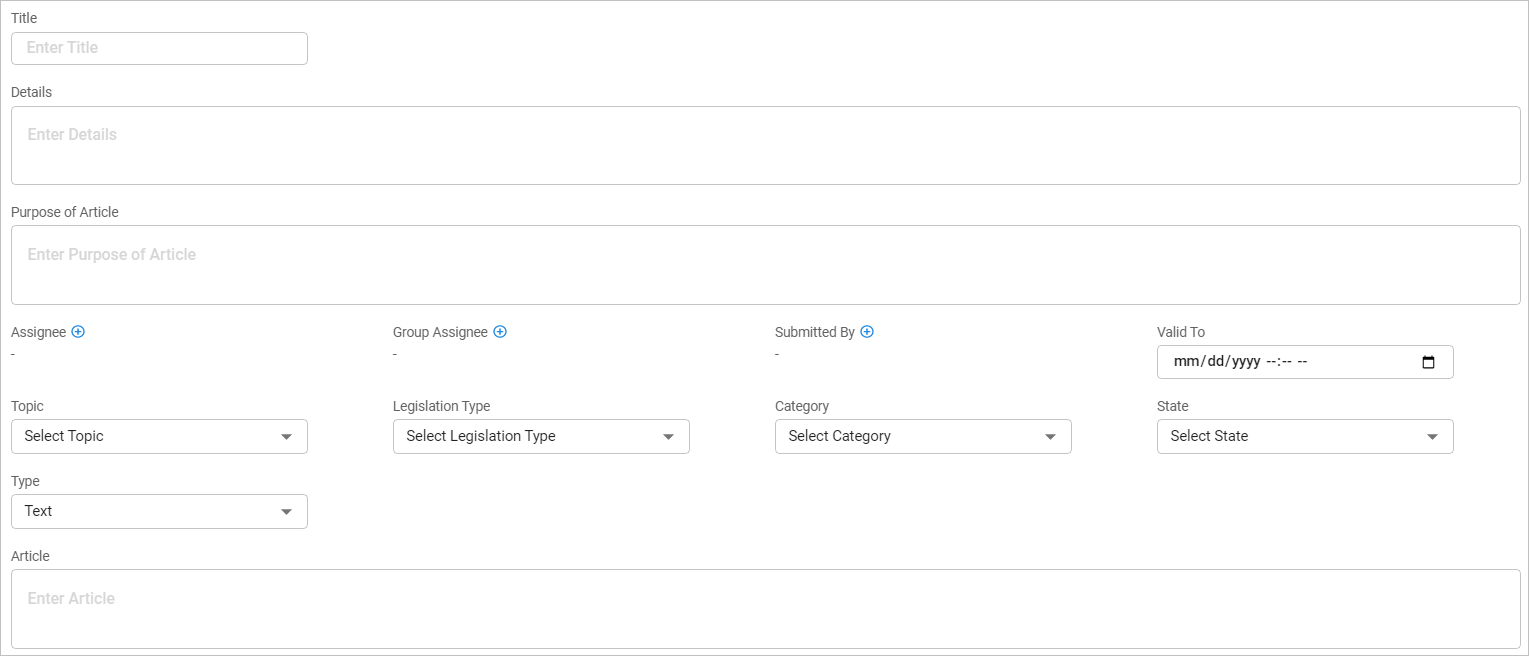Click the Legislation Type dropdown arrow
1529x656 pixels.
click(669, 437)
